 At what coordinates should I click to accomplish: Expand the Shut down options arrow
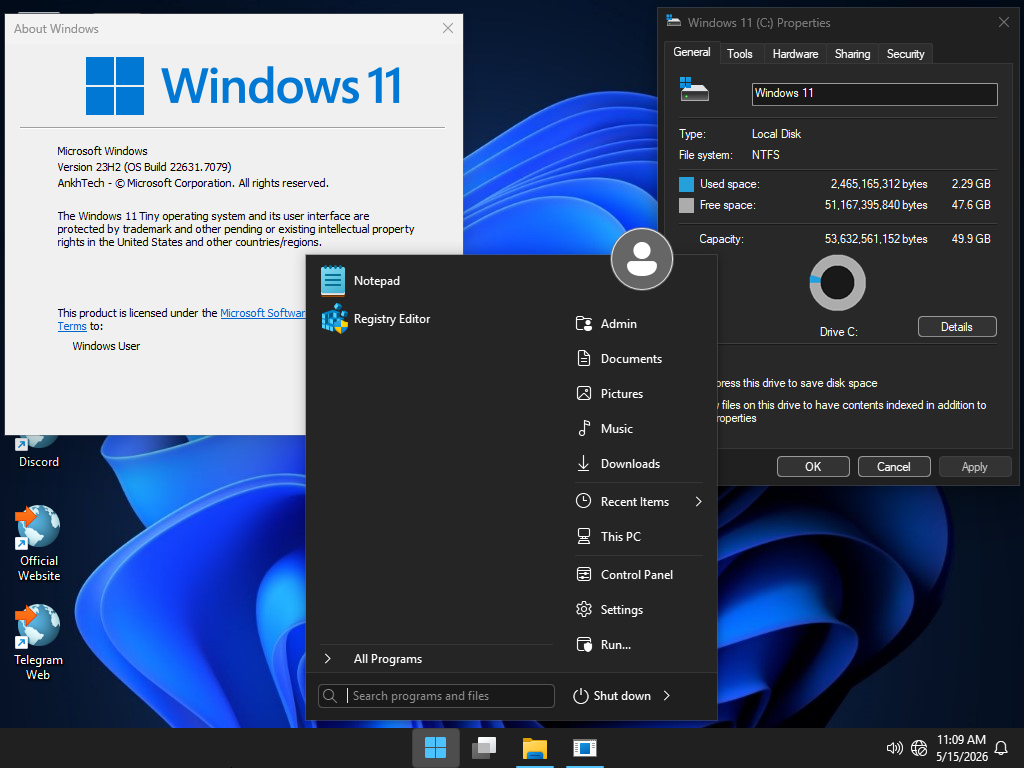click(x=667, y=696)
